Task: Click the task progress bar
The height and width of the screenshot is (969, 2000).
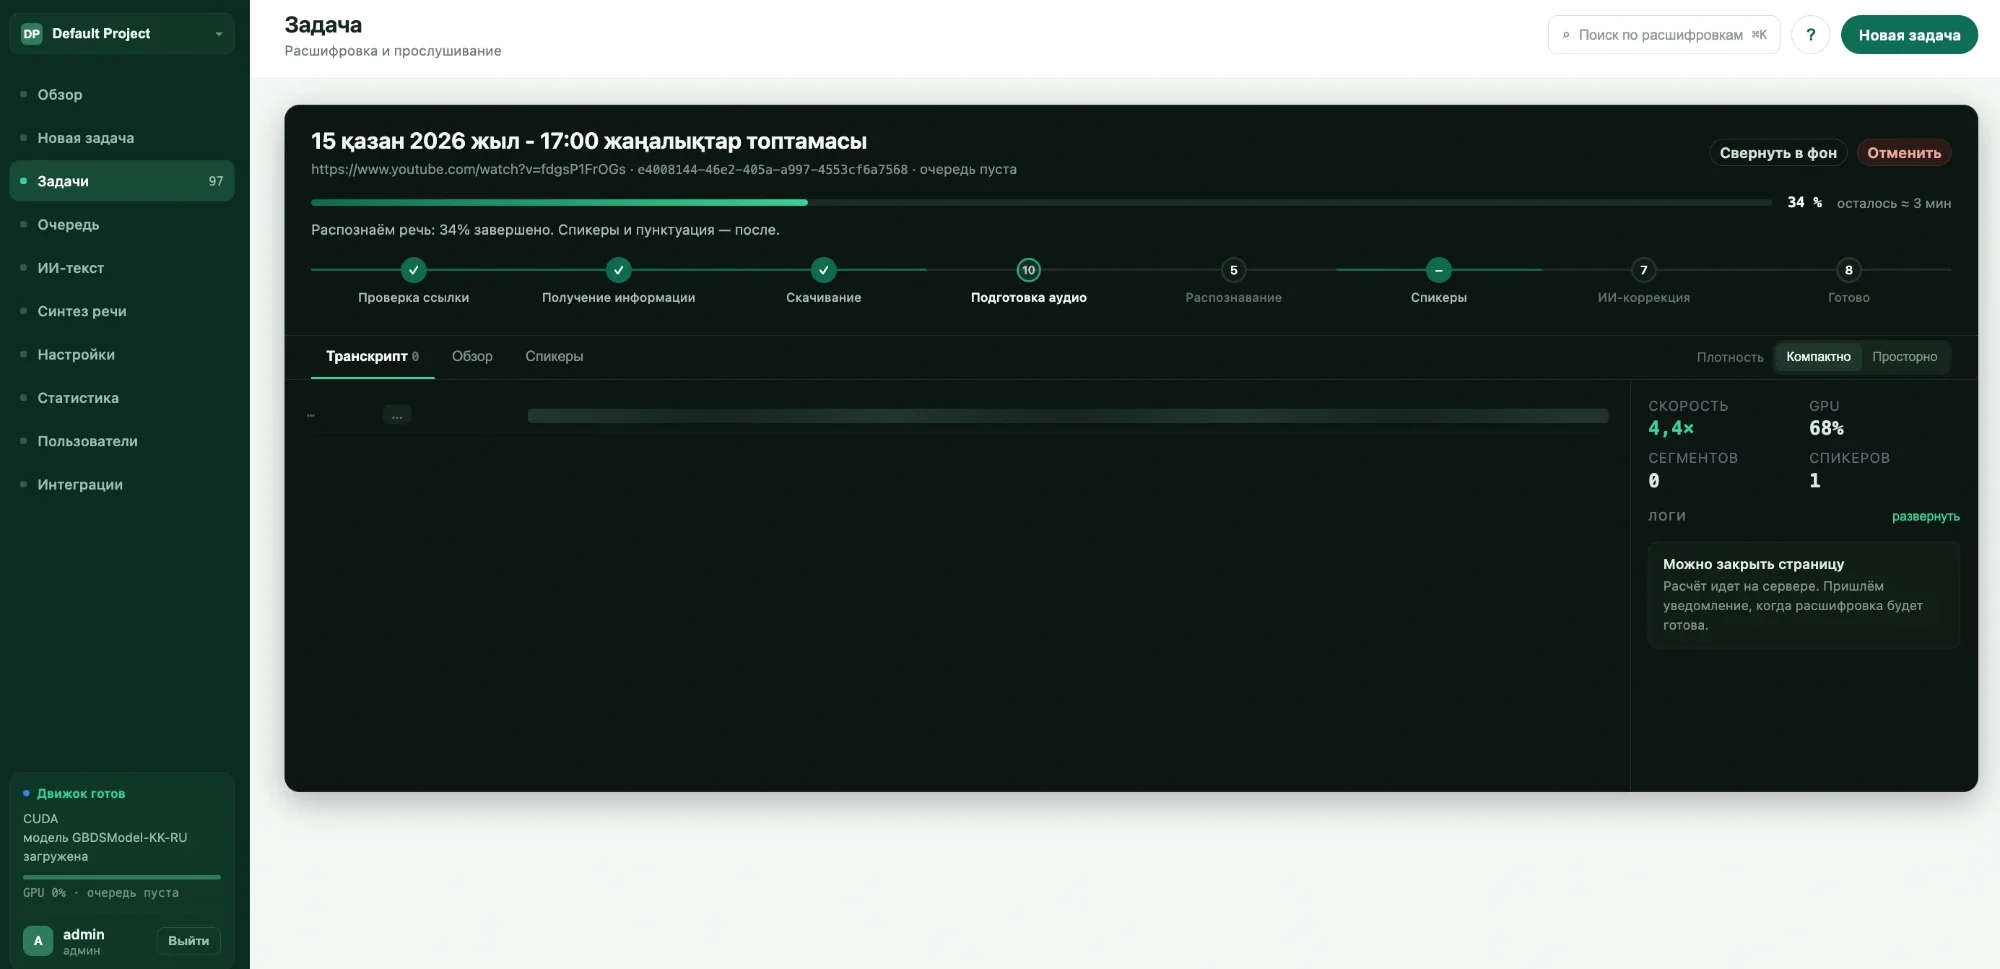Action: (x=1041, y=203)
